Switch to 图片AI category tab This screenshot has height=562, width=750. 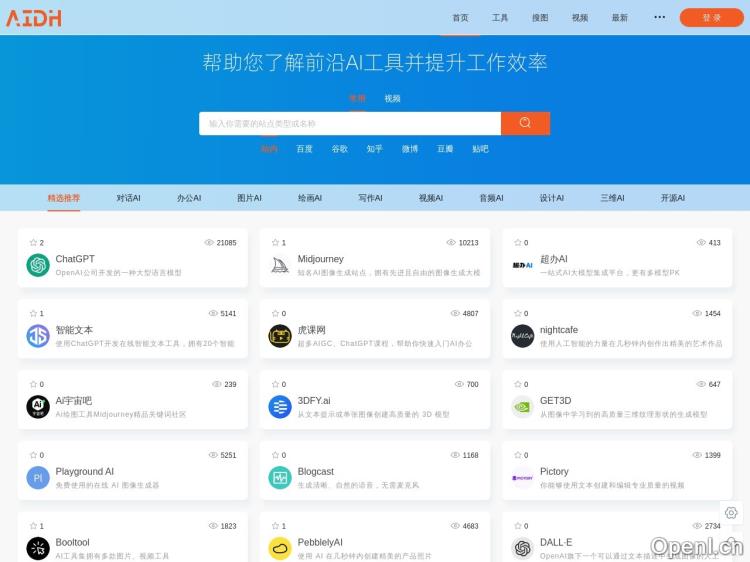tap(249, 198)
